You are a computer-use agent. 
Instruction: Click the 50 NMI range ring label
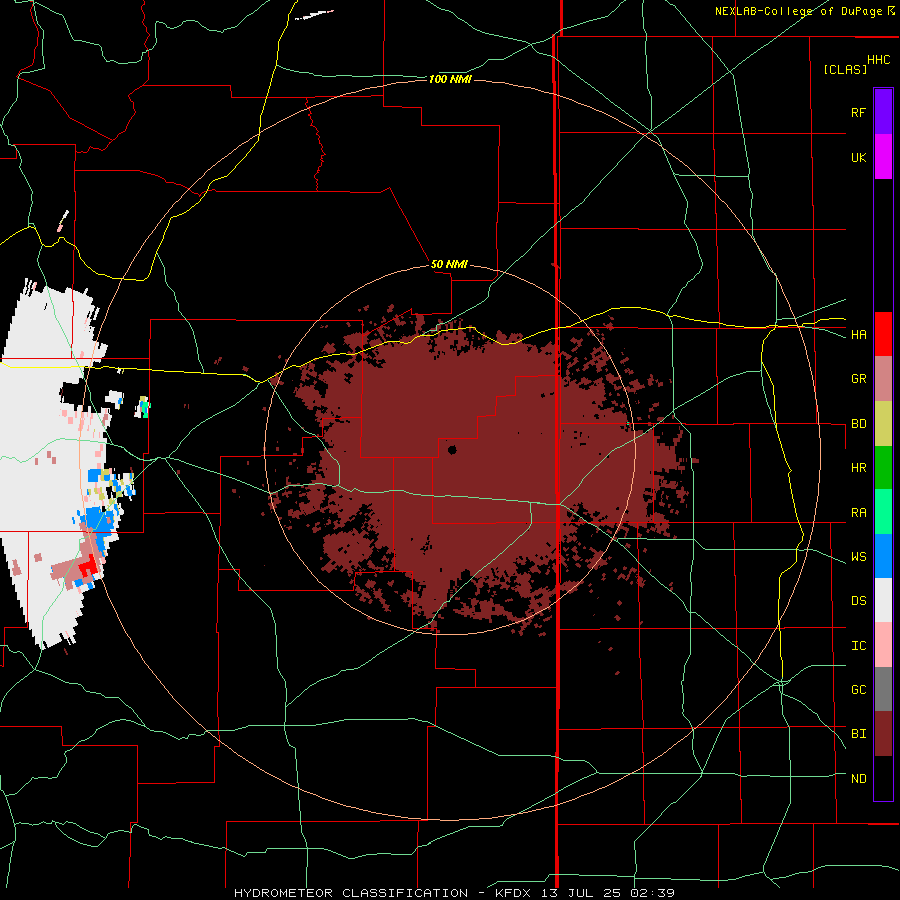pos(449,264)
